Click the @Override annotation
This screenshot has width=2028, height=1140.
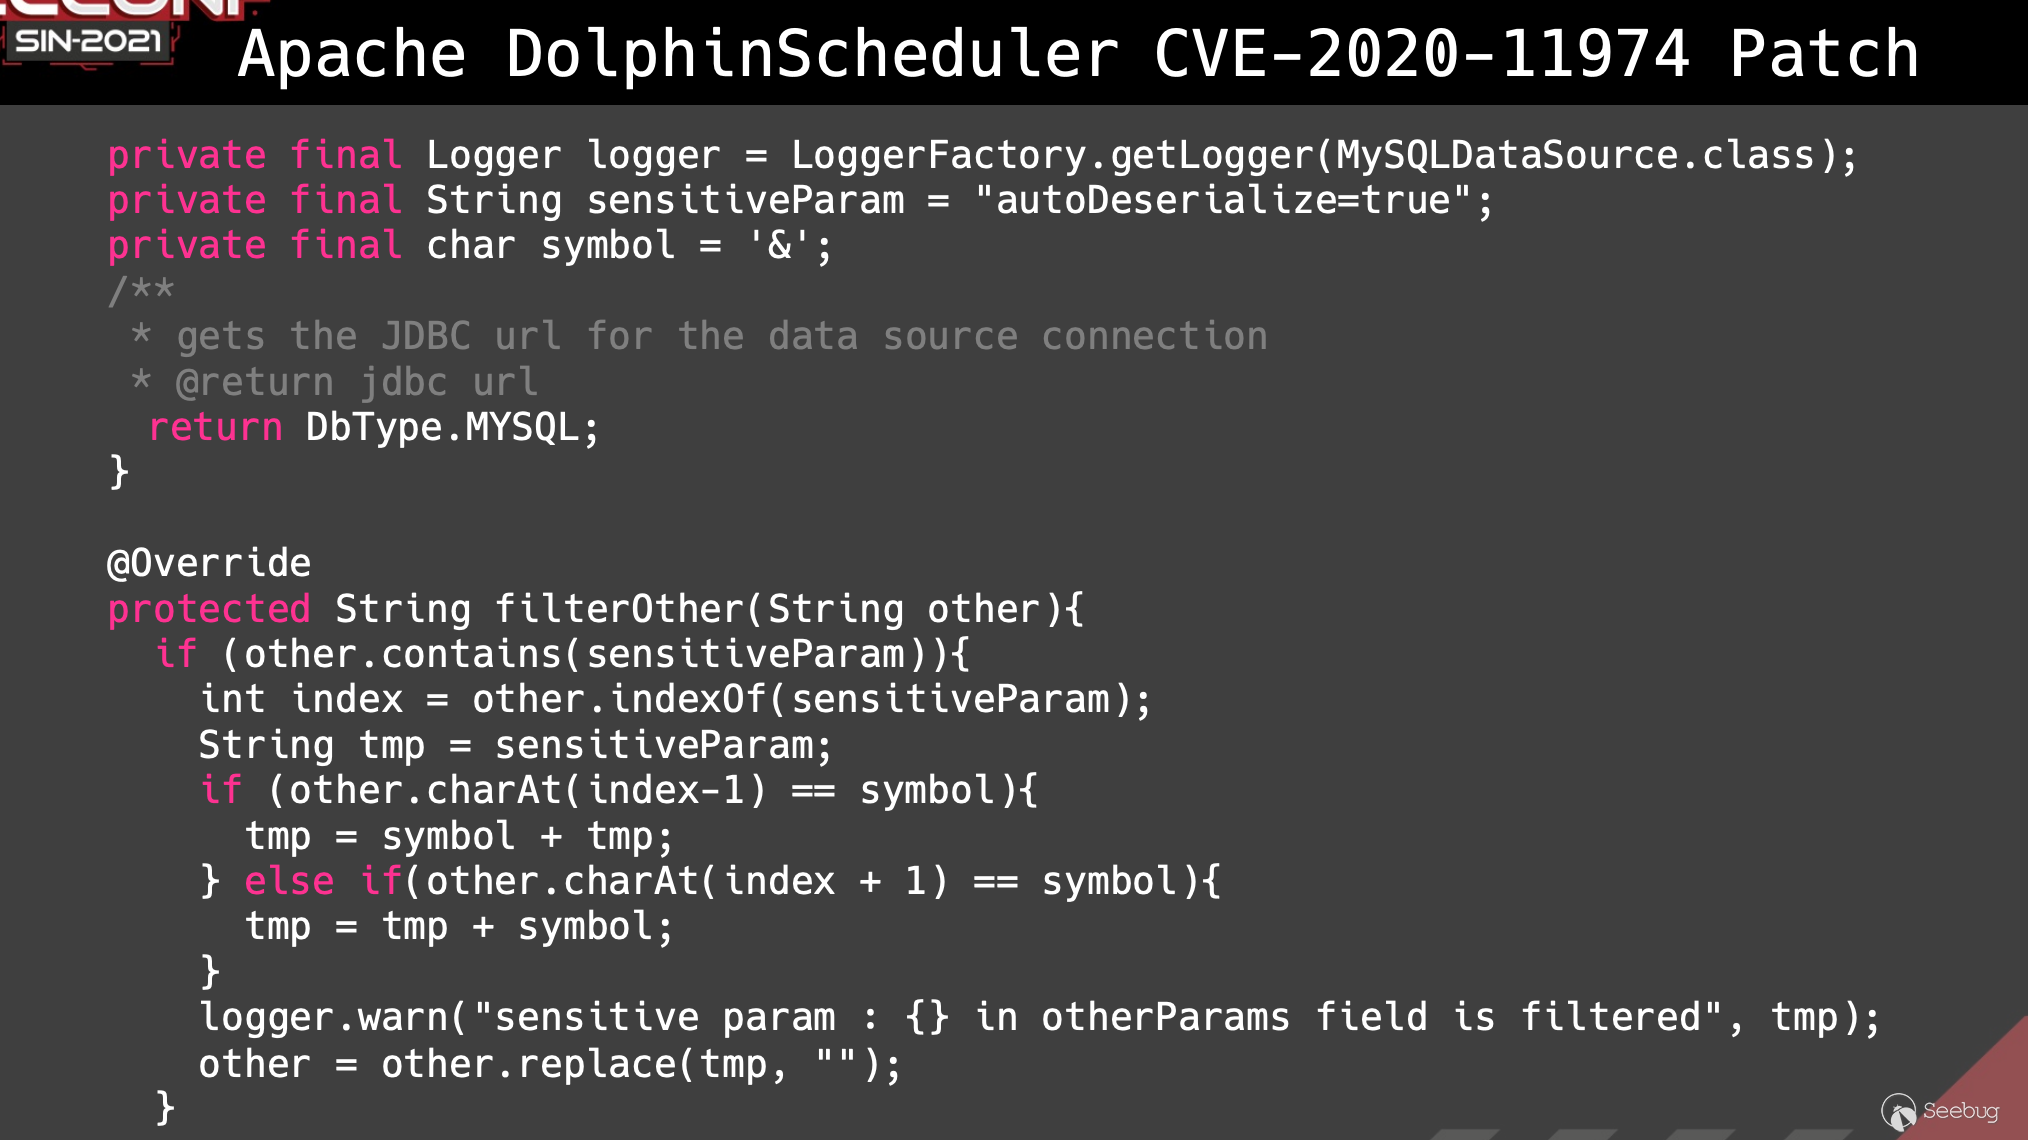(x=209, y=564)
